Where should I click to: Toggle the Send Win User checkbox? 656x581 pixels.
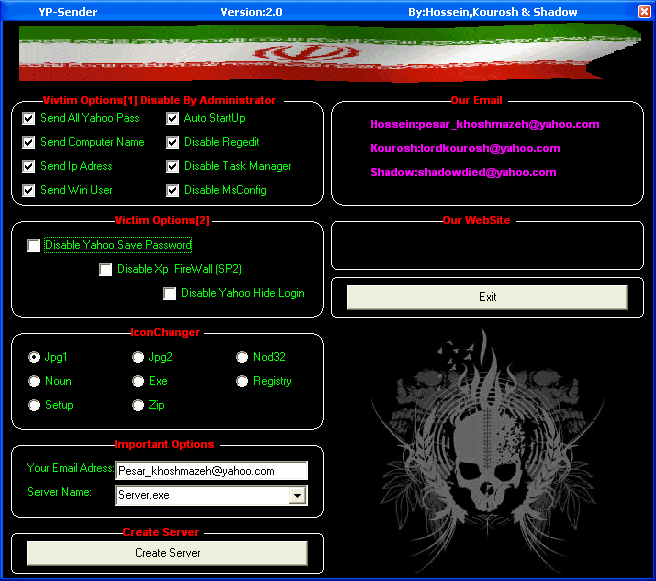coord(29,190)
